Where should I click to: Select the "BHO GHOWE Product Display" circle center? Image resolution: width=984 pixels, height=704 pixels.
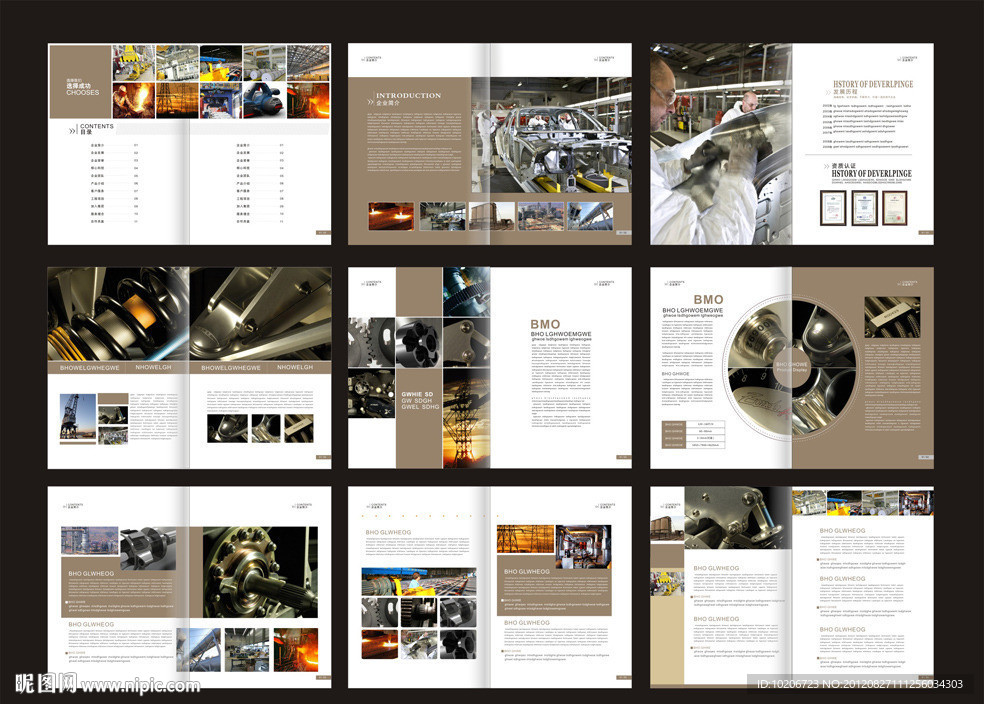792,367
